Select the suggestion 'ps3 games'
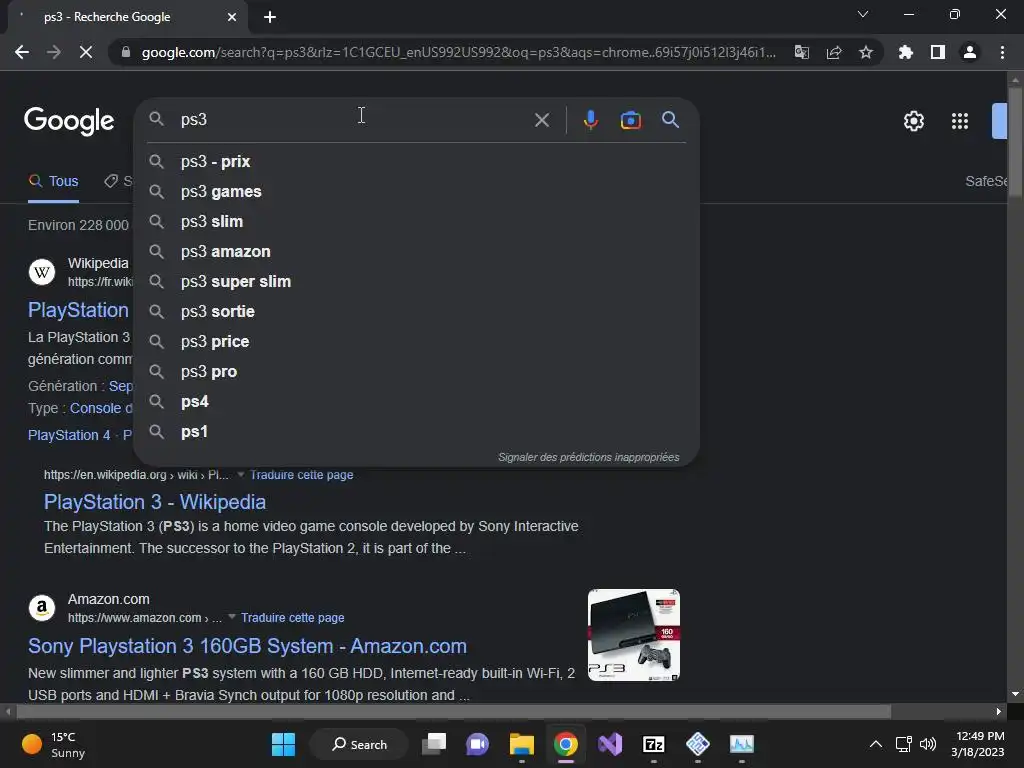 click(416, 191)
